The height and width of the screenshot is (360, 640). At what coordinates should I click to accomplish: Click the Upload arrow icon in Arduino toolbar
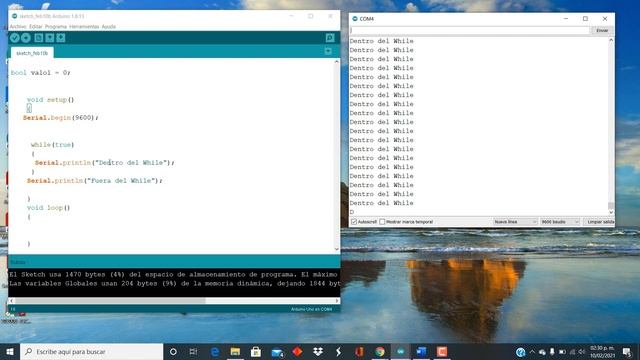[26, 38]
